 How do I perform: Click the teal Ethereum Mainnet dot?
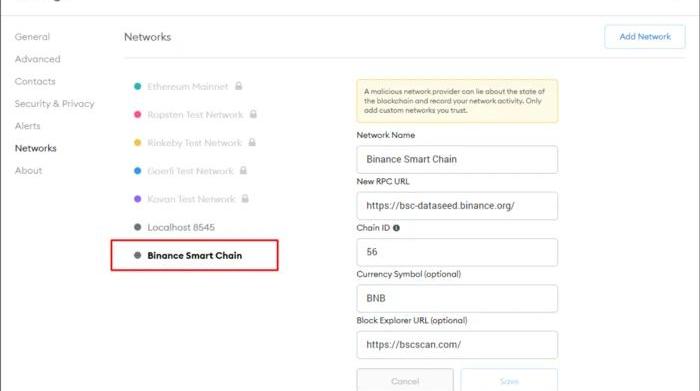tap(138, 86)
